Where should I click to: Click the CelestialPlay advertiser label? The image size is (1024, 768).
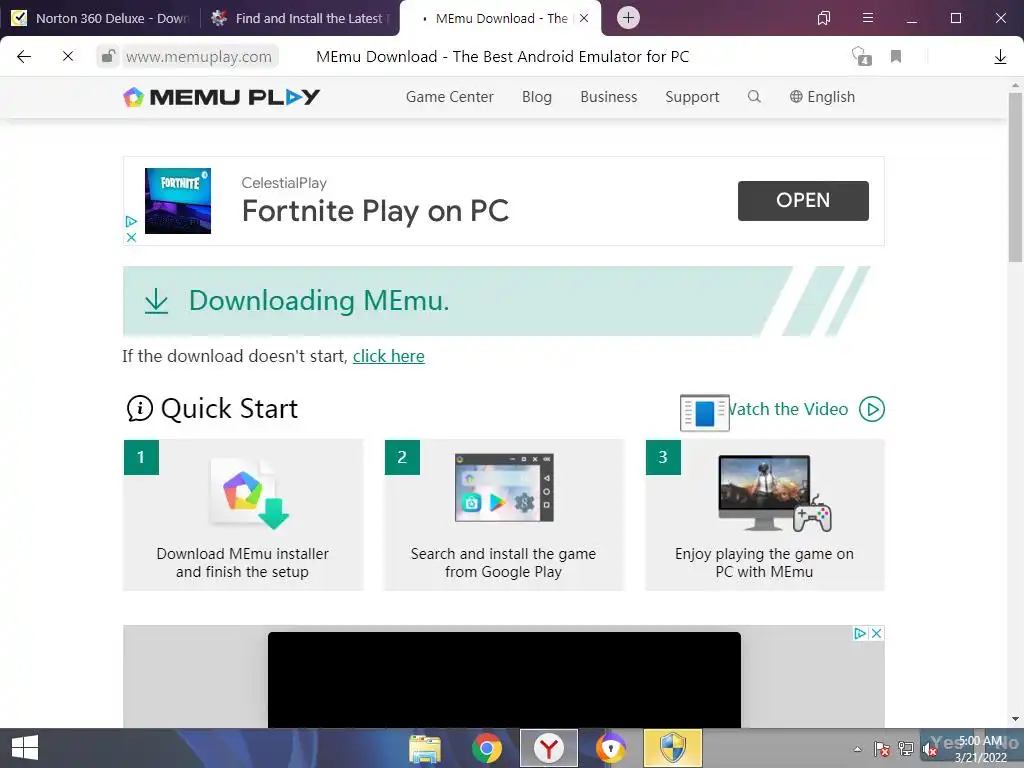point(284,183)
